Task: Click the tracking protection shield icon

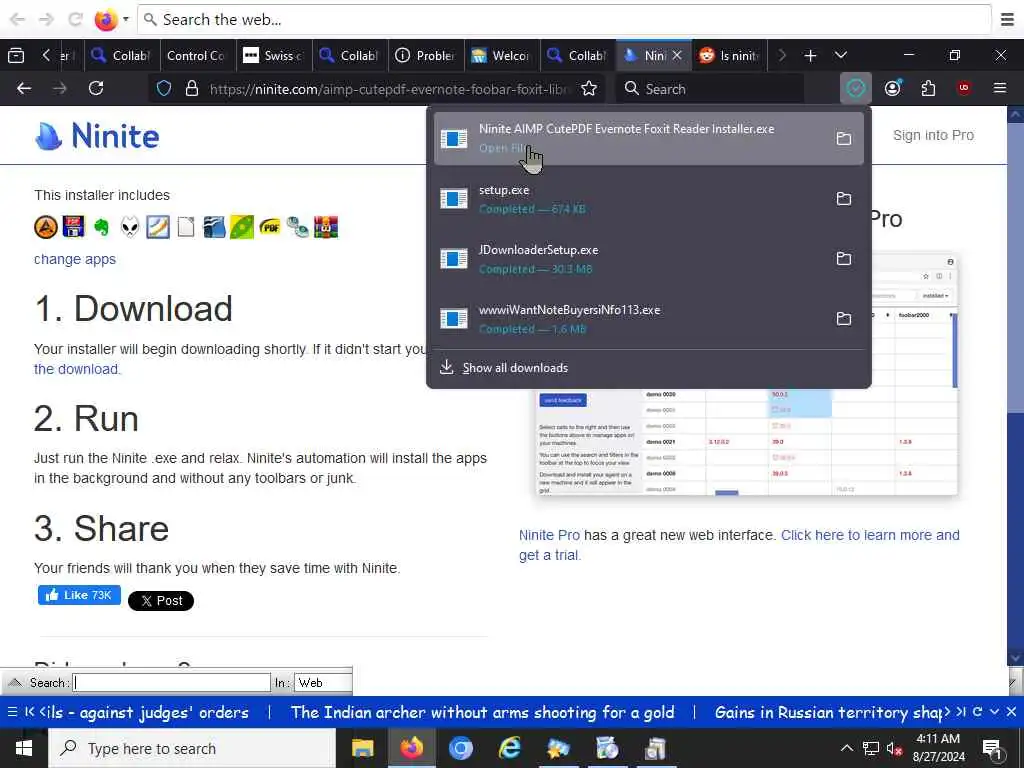Action: pyautogui.click(x=164, y=89)
